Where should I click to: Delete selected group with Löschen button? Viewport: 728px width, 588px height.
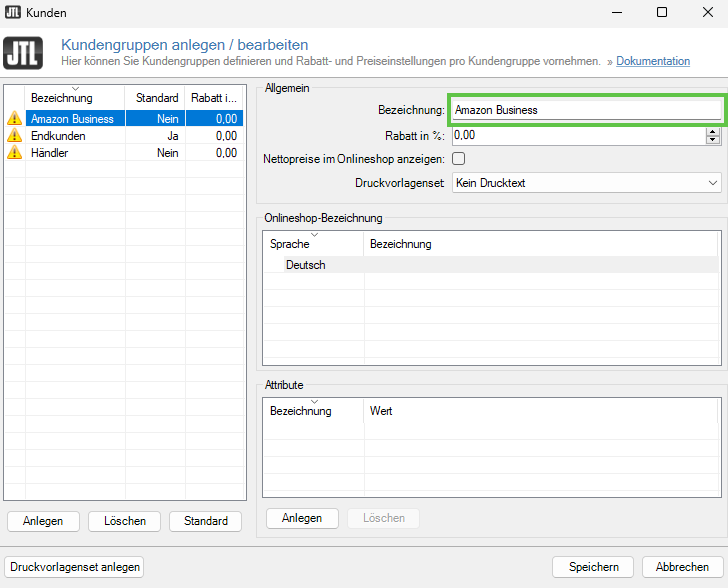124,521
